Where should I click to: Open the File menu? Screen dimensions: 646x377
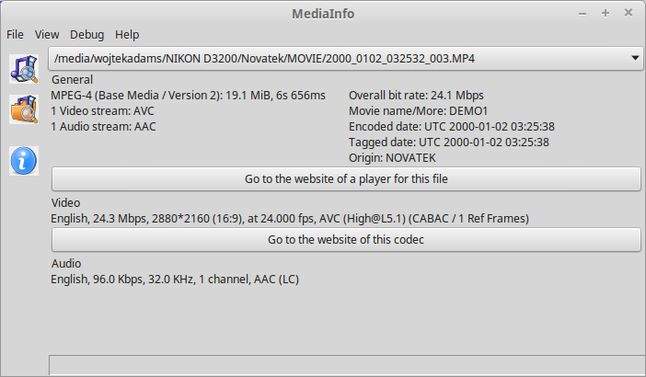(15, 35)
